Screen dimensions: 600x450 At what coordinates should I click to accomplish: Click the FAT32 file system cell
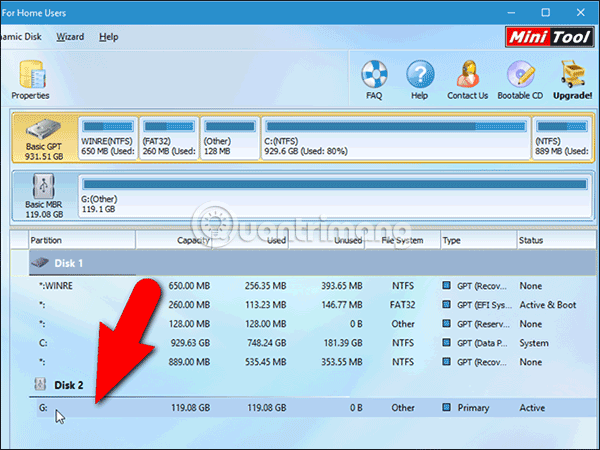403,305
